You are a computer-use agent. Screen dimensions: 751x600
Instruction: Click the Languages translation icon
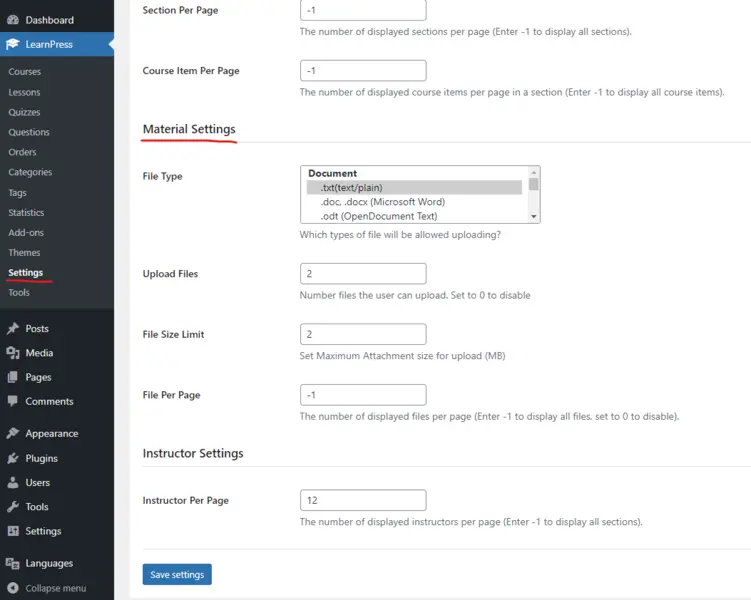[x=13, y=564]
